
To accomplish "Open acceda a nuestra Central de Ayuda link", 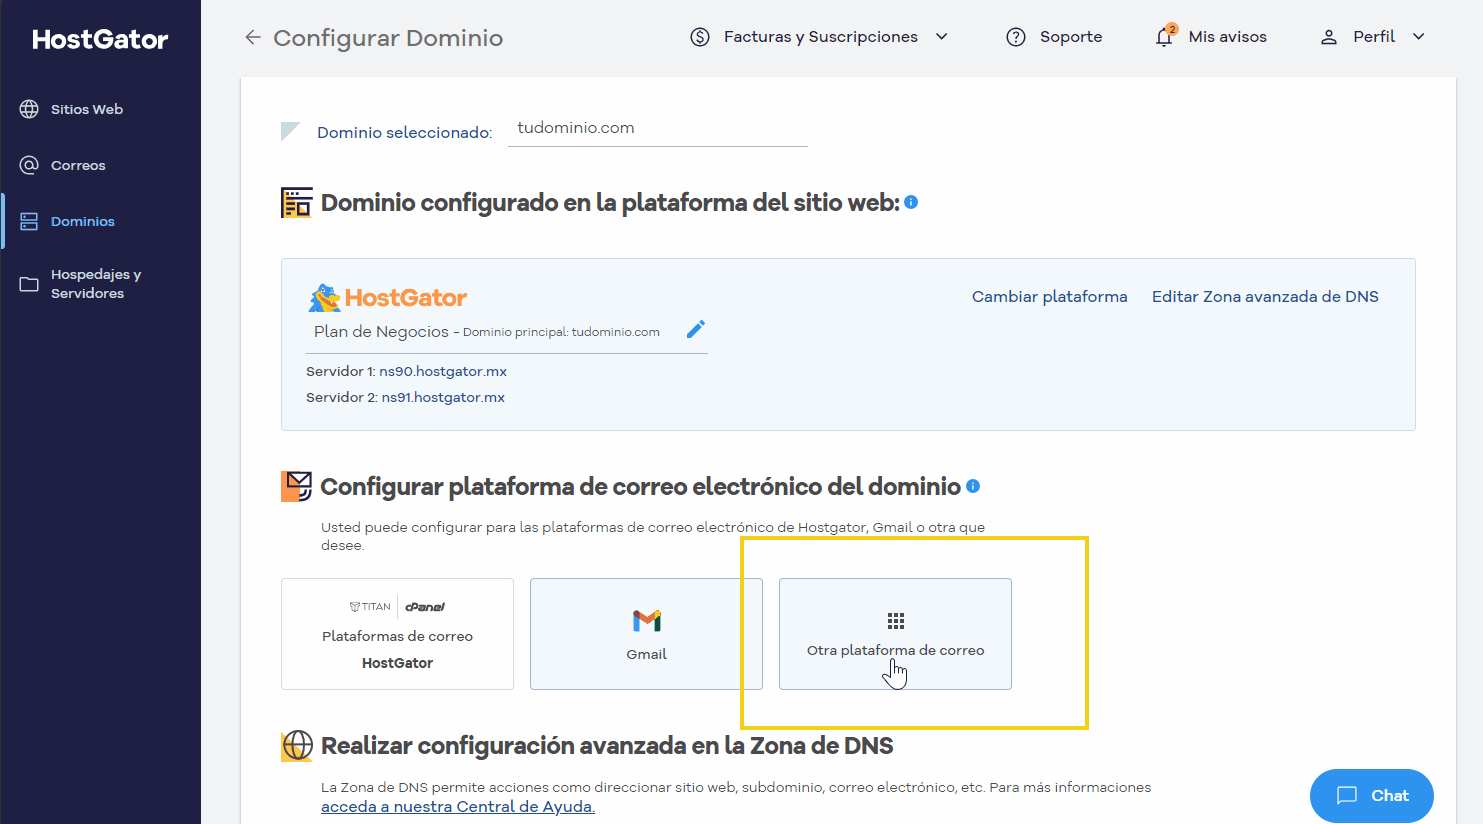I will click(458, 807).
